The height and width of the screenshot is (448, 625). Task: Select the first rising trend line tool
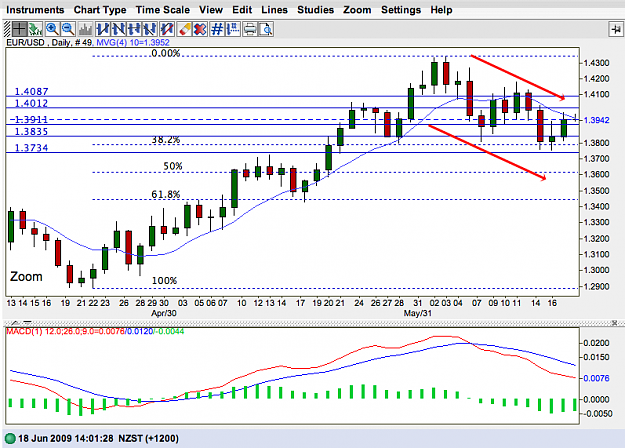point(102,29)
